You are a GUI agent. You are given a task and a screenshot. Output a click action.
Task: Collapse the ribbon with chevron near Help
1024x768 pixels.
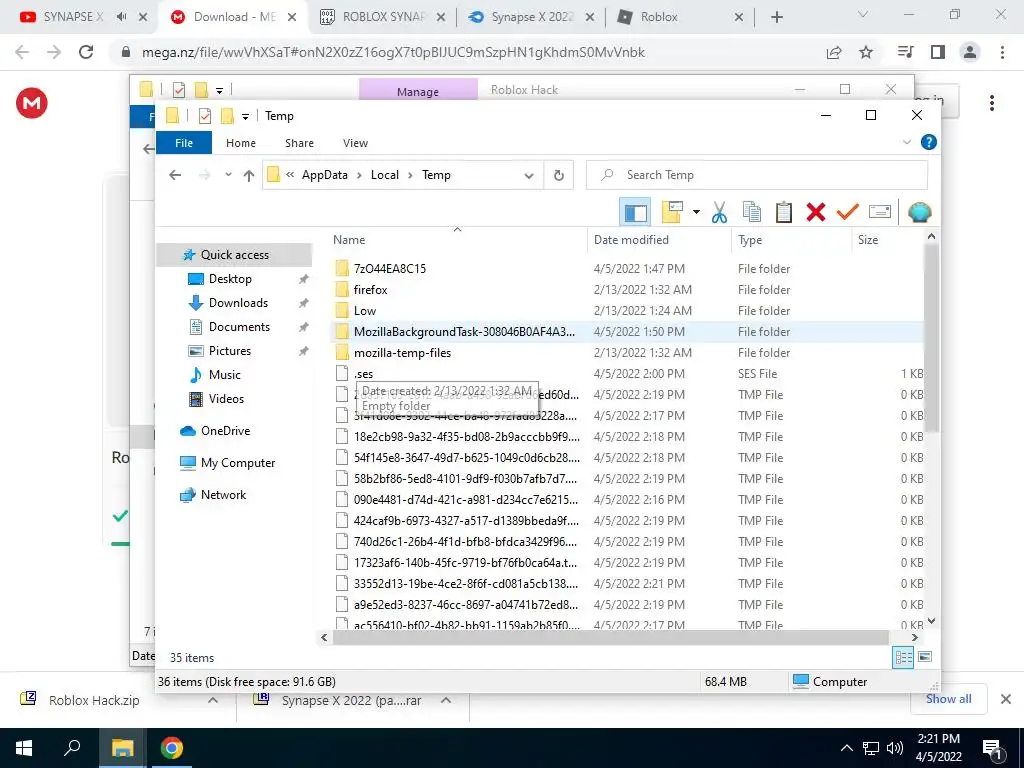[906, 142]
